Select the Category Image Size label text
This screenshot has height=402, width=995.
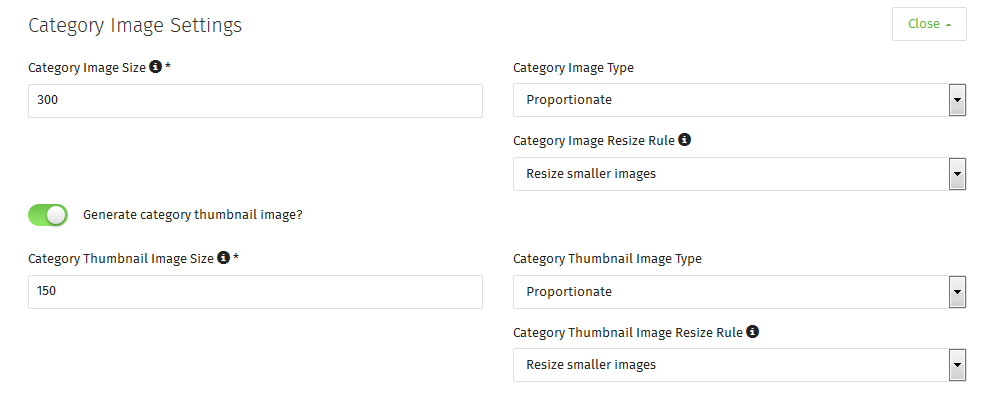click(87, 68)
